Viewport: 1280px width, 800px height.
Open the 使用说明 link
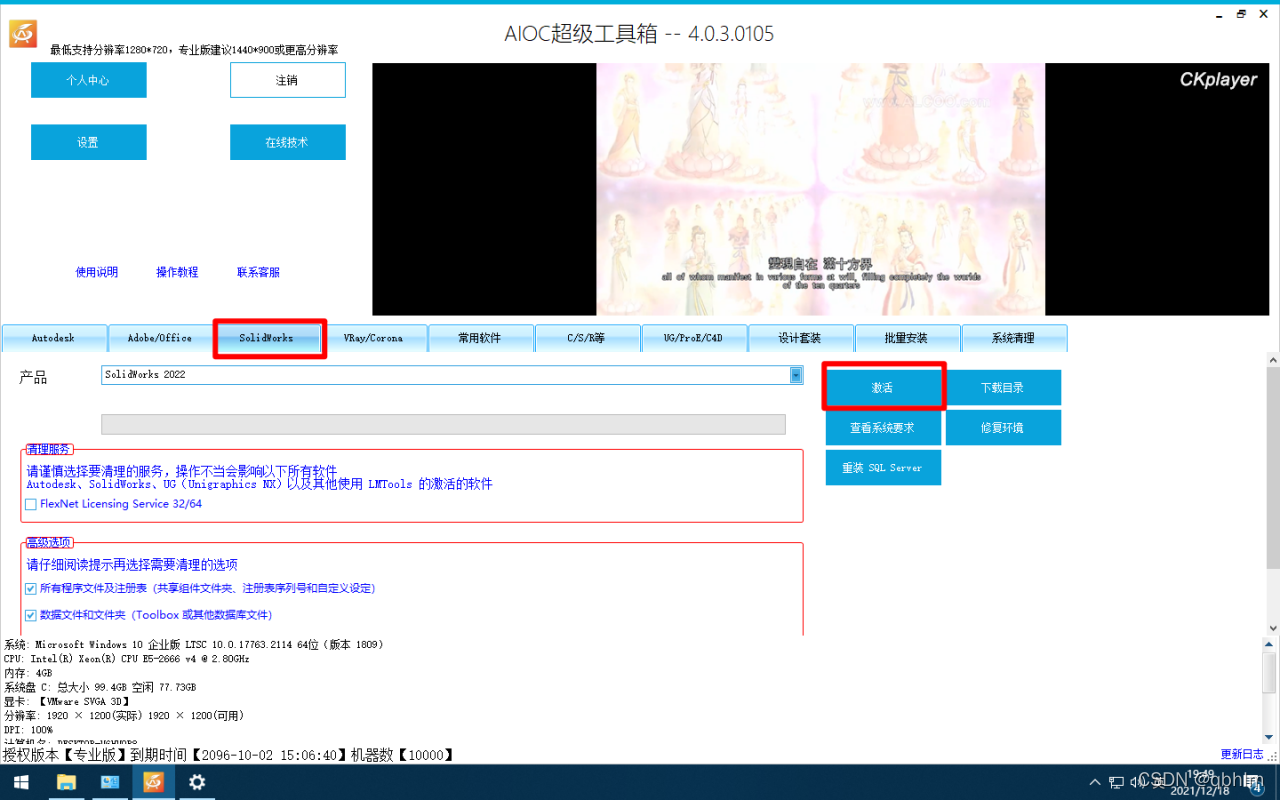click(x=97, y=272)
